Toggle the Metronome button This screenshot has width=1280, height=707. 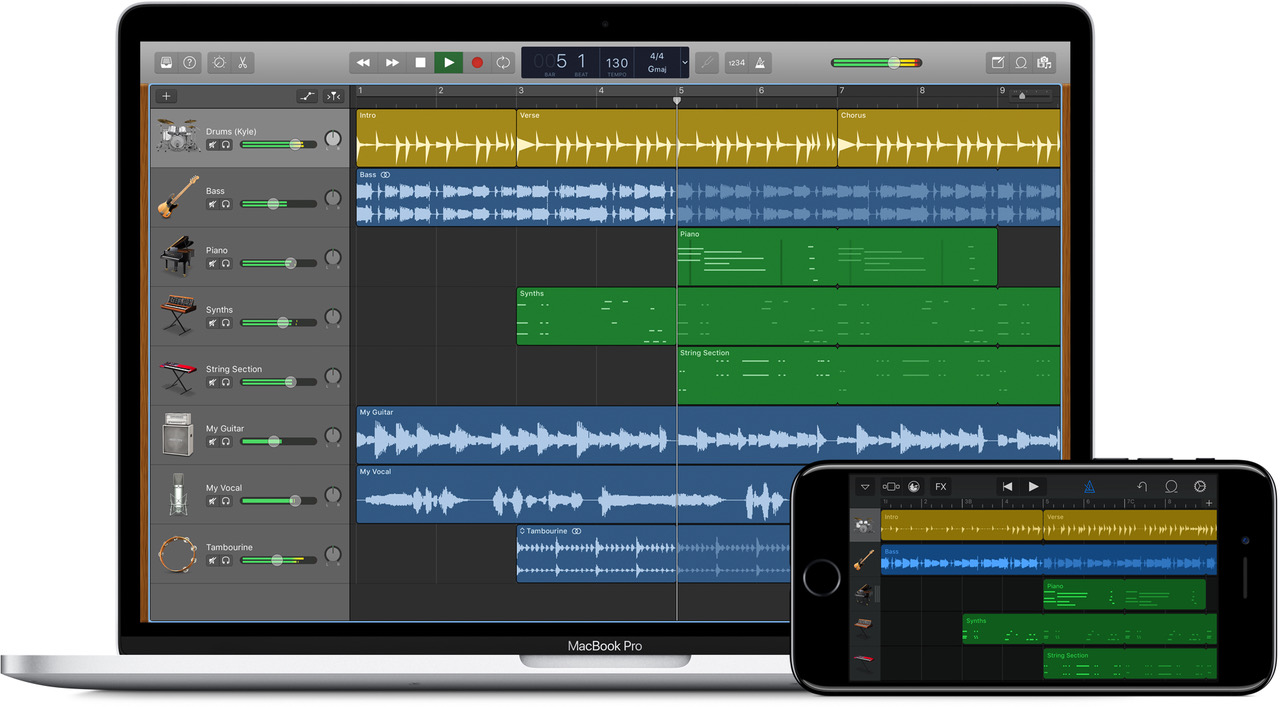pyautogui.click(x=761, y=63)
